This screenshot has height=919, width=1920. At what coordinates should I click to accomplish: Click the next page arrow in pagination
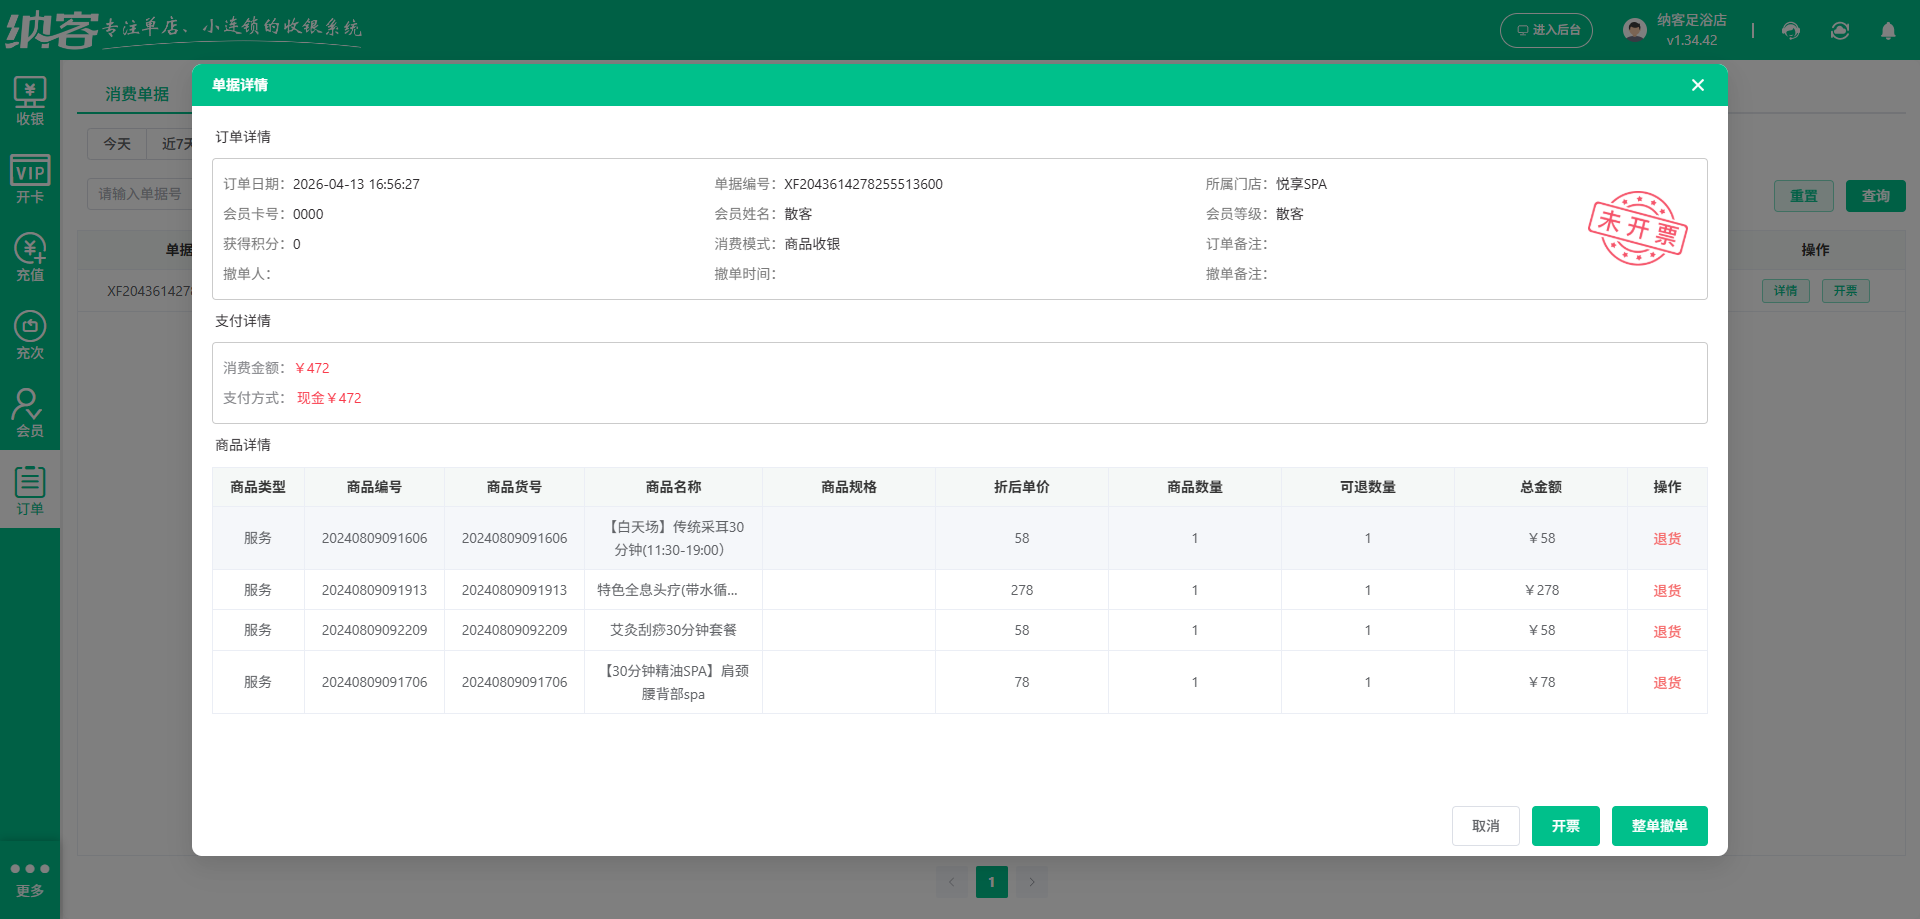1032,882
